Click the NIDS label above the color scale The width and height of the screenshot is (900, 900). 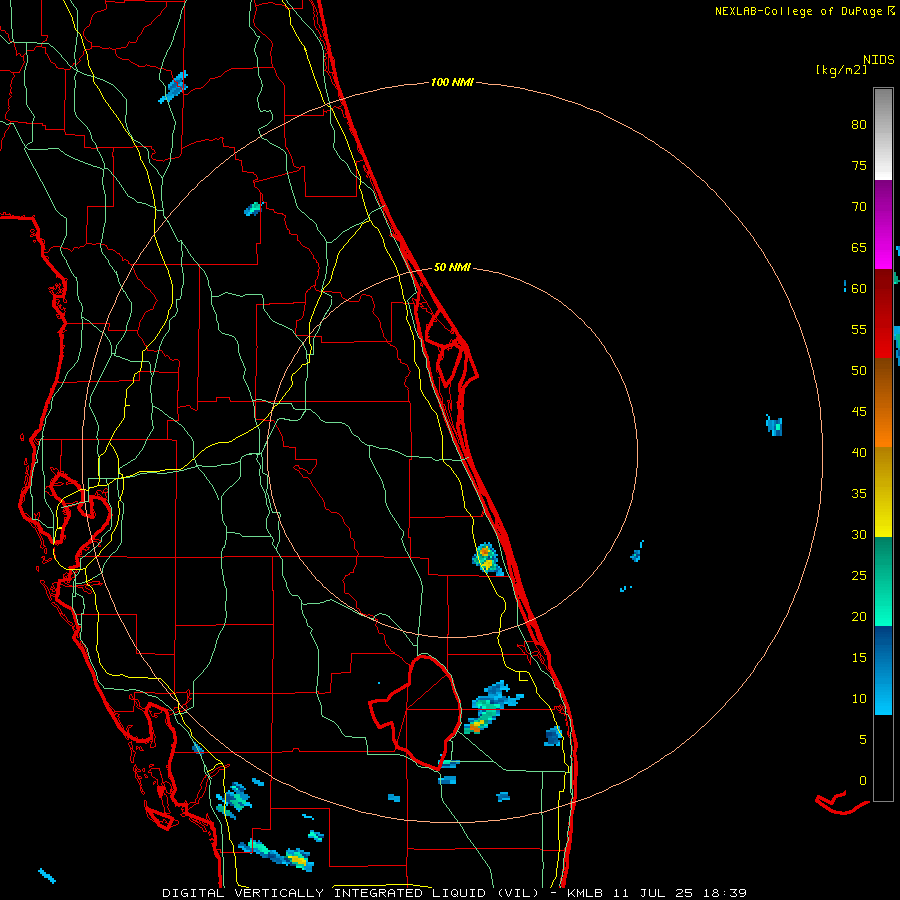tap(879, 60)
